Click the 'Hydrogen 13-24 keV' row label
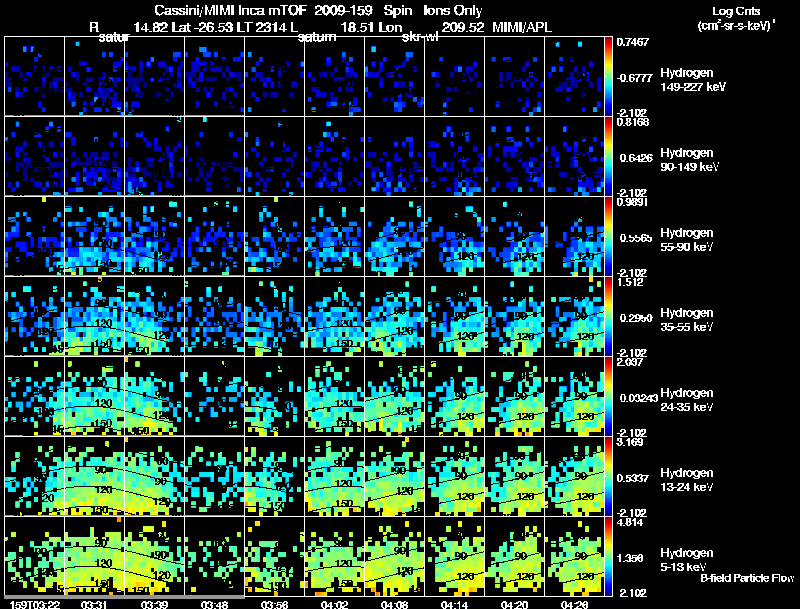The height and width of the screenshot is (609, 800). (x=687, y=480)
